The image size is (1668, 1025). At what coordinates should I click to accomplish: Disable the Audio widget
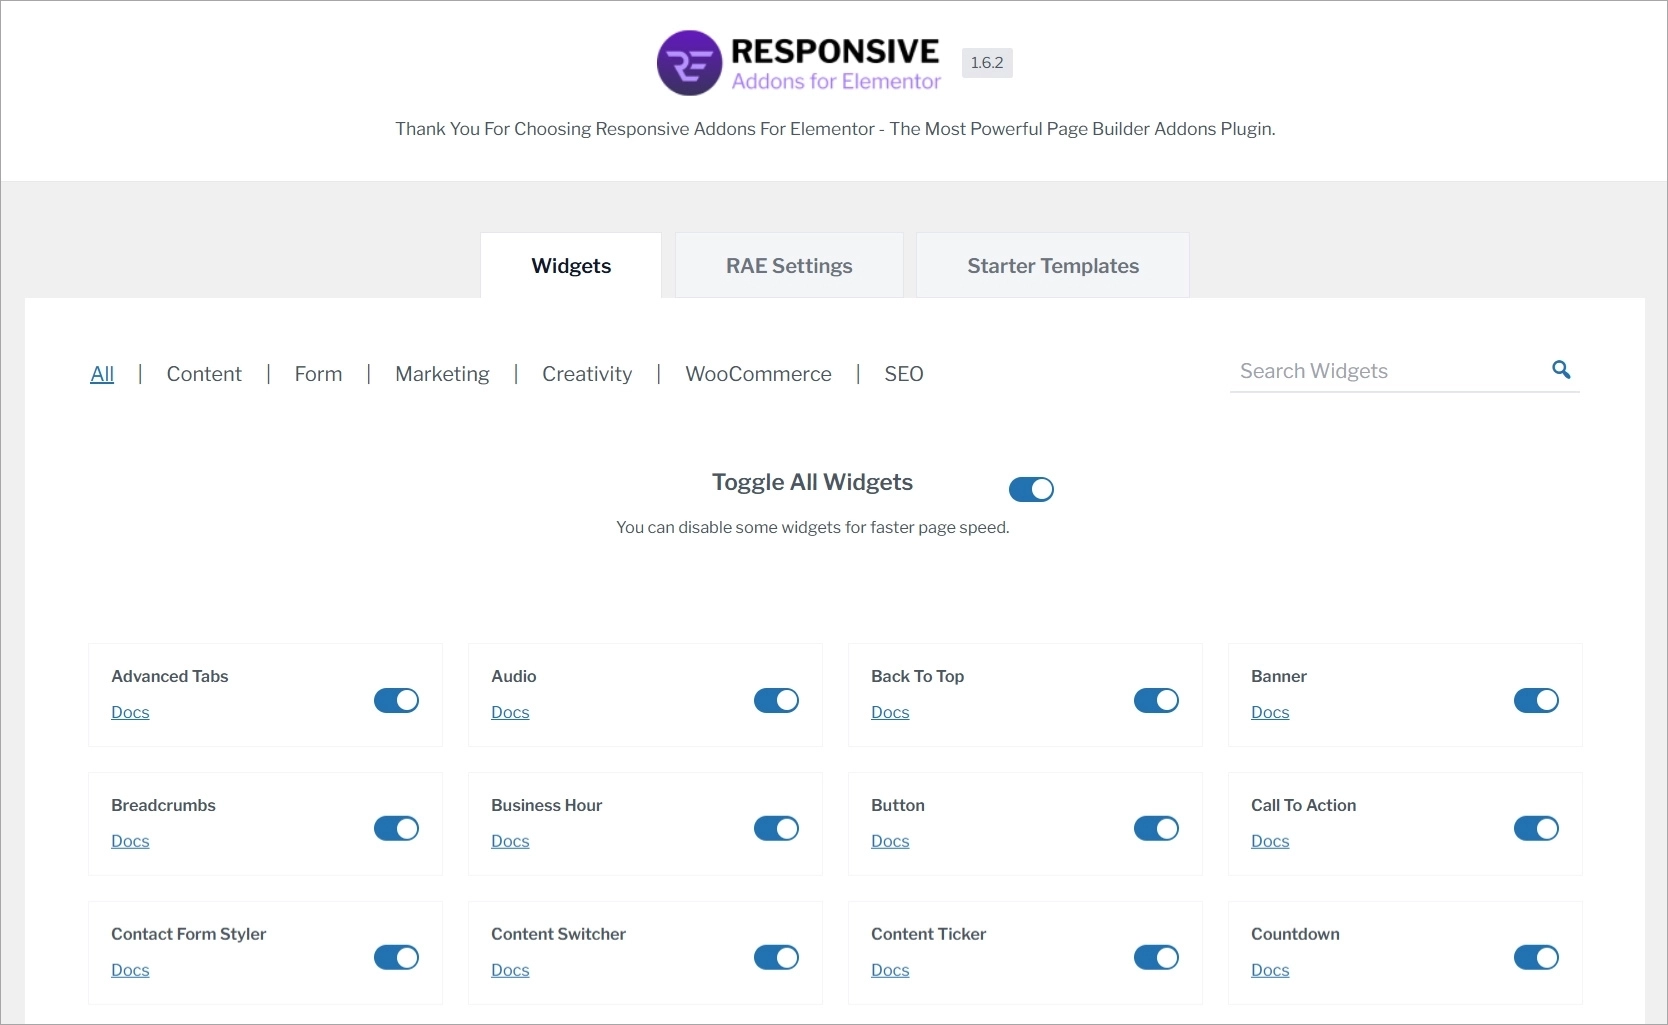click(x=775, y=700)
